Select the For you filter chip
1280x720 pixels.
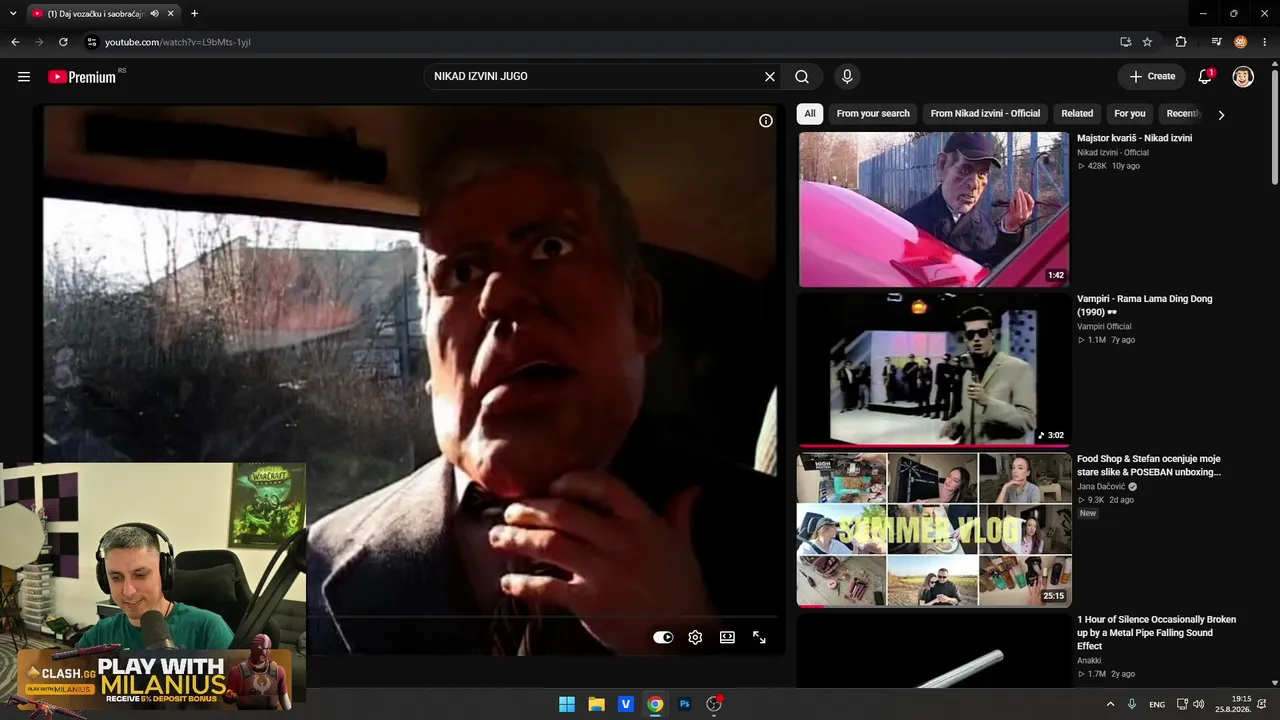pos(1130,114)
